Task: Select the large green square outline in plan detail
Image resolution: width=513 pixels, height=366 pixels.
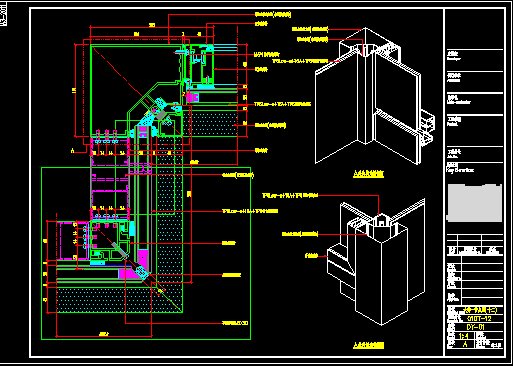Action: (x=136, y=90)
